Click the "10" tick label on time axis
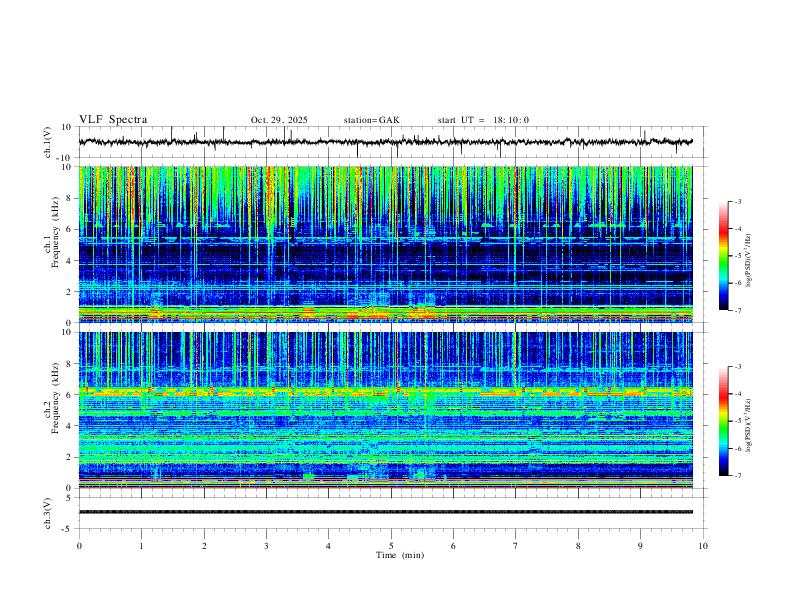 pyautogui.click(x=703, y=546)
